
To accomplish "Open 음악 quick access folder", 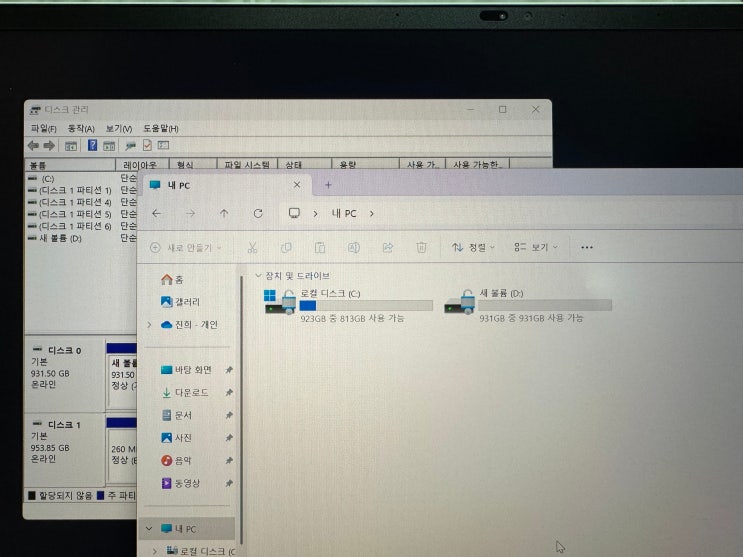I will point(177,461).
